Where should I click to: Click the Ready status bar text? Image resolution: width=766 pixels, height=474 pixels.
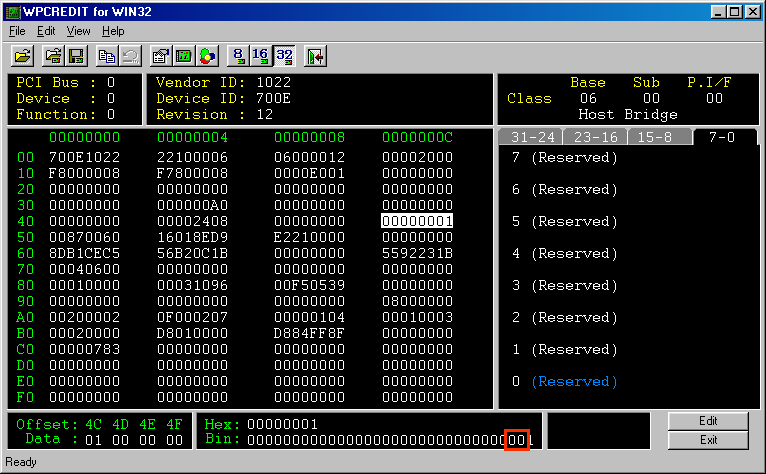[x=21, y=462]
